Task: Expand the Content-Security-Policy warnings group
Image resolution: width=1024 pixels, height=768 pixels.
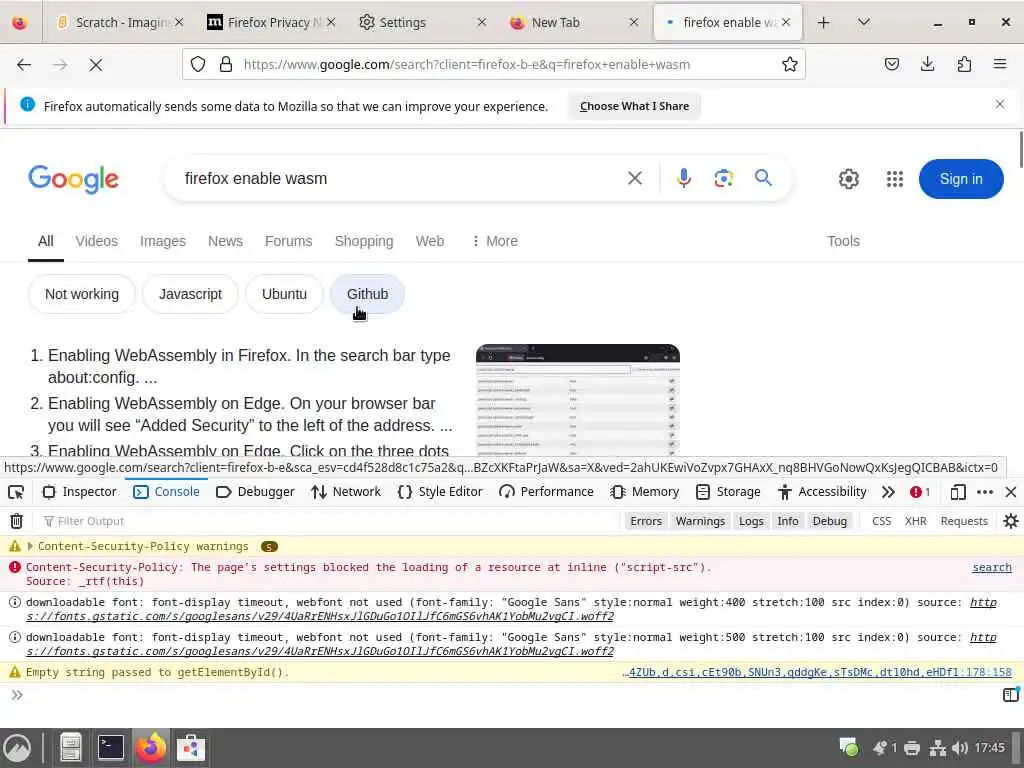Action: [30, 546]
